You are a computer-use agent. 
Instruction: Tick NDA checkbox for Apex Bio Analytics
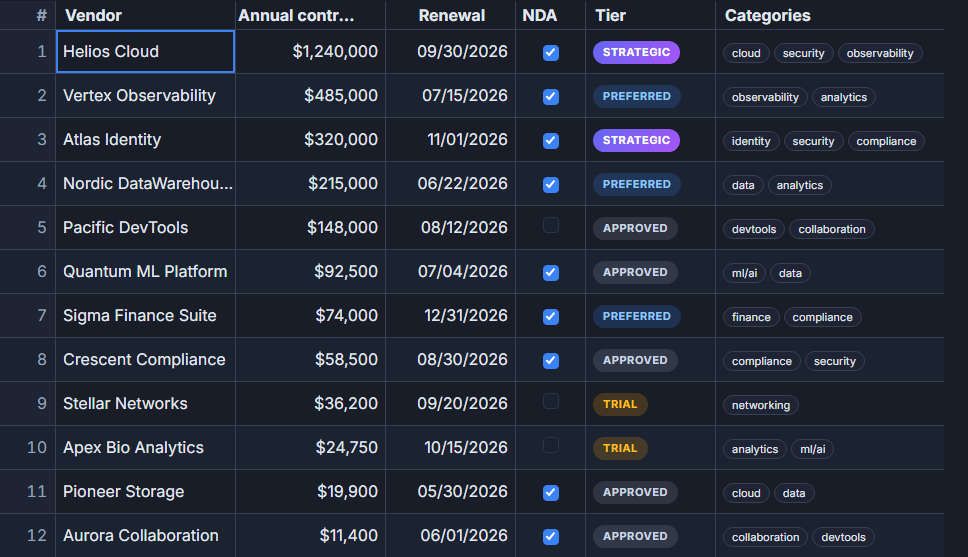551,445
